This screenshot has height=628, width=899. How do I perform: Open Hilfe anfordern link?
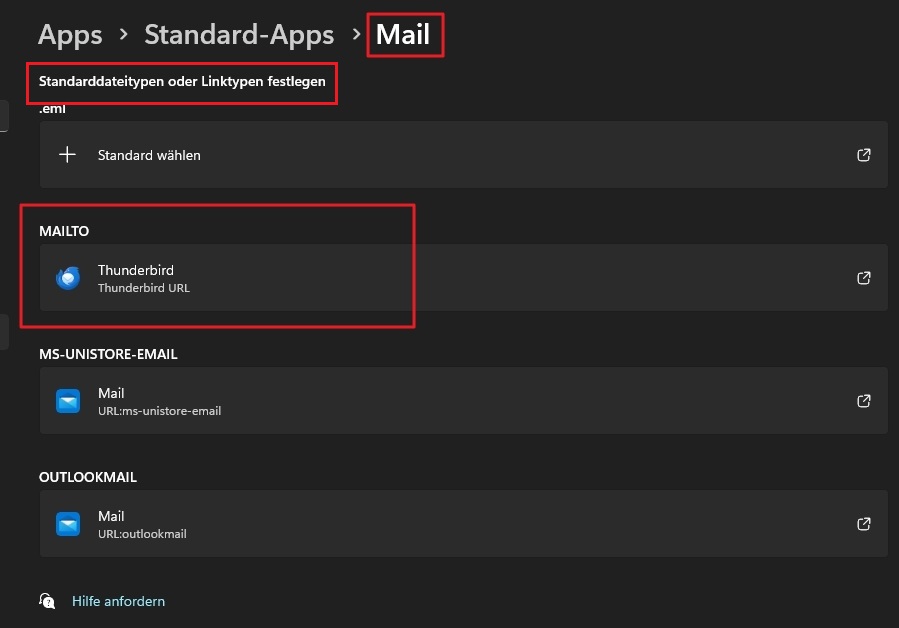click(x=118, y=601)
